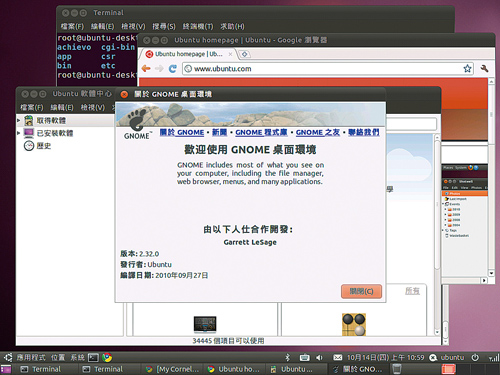Open 求助(H) menu in Terminal

click(232, 26)
